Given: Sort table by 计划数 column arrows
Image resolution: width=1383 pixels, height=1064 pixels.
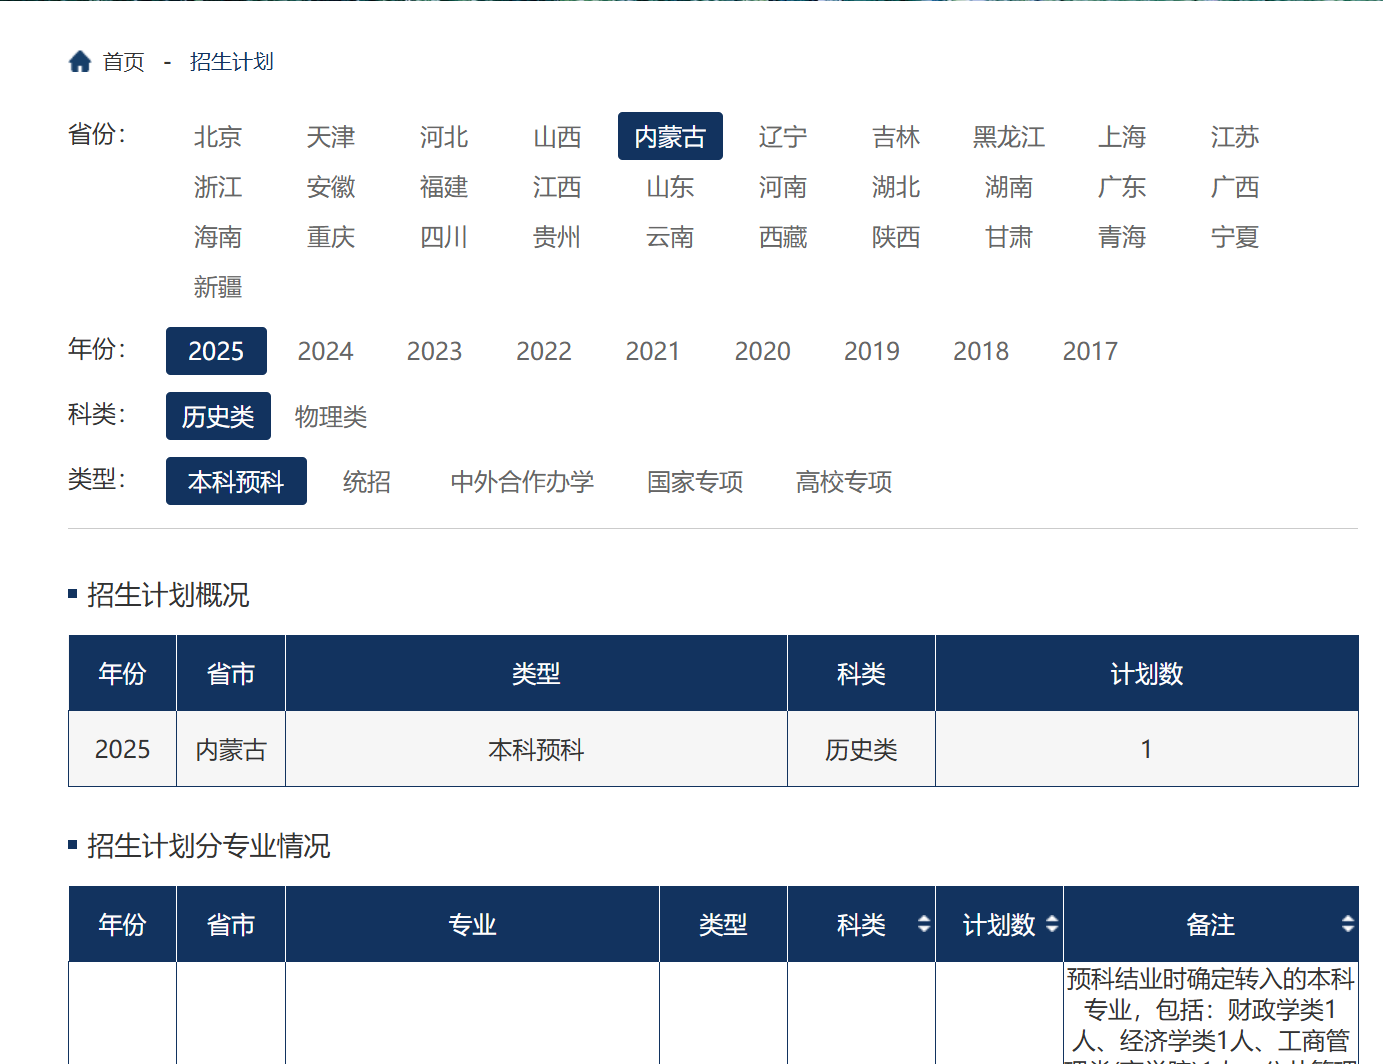Looking at the screenshot, I should (x=1051, y=924).
